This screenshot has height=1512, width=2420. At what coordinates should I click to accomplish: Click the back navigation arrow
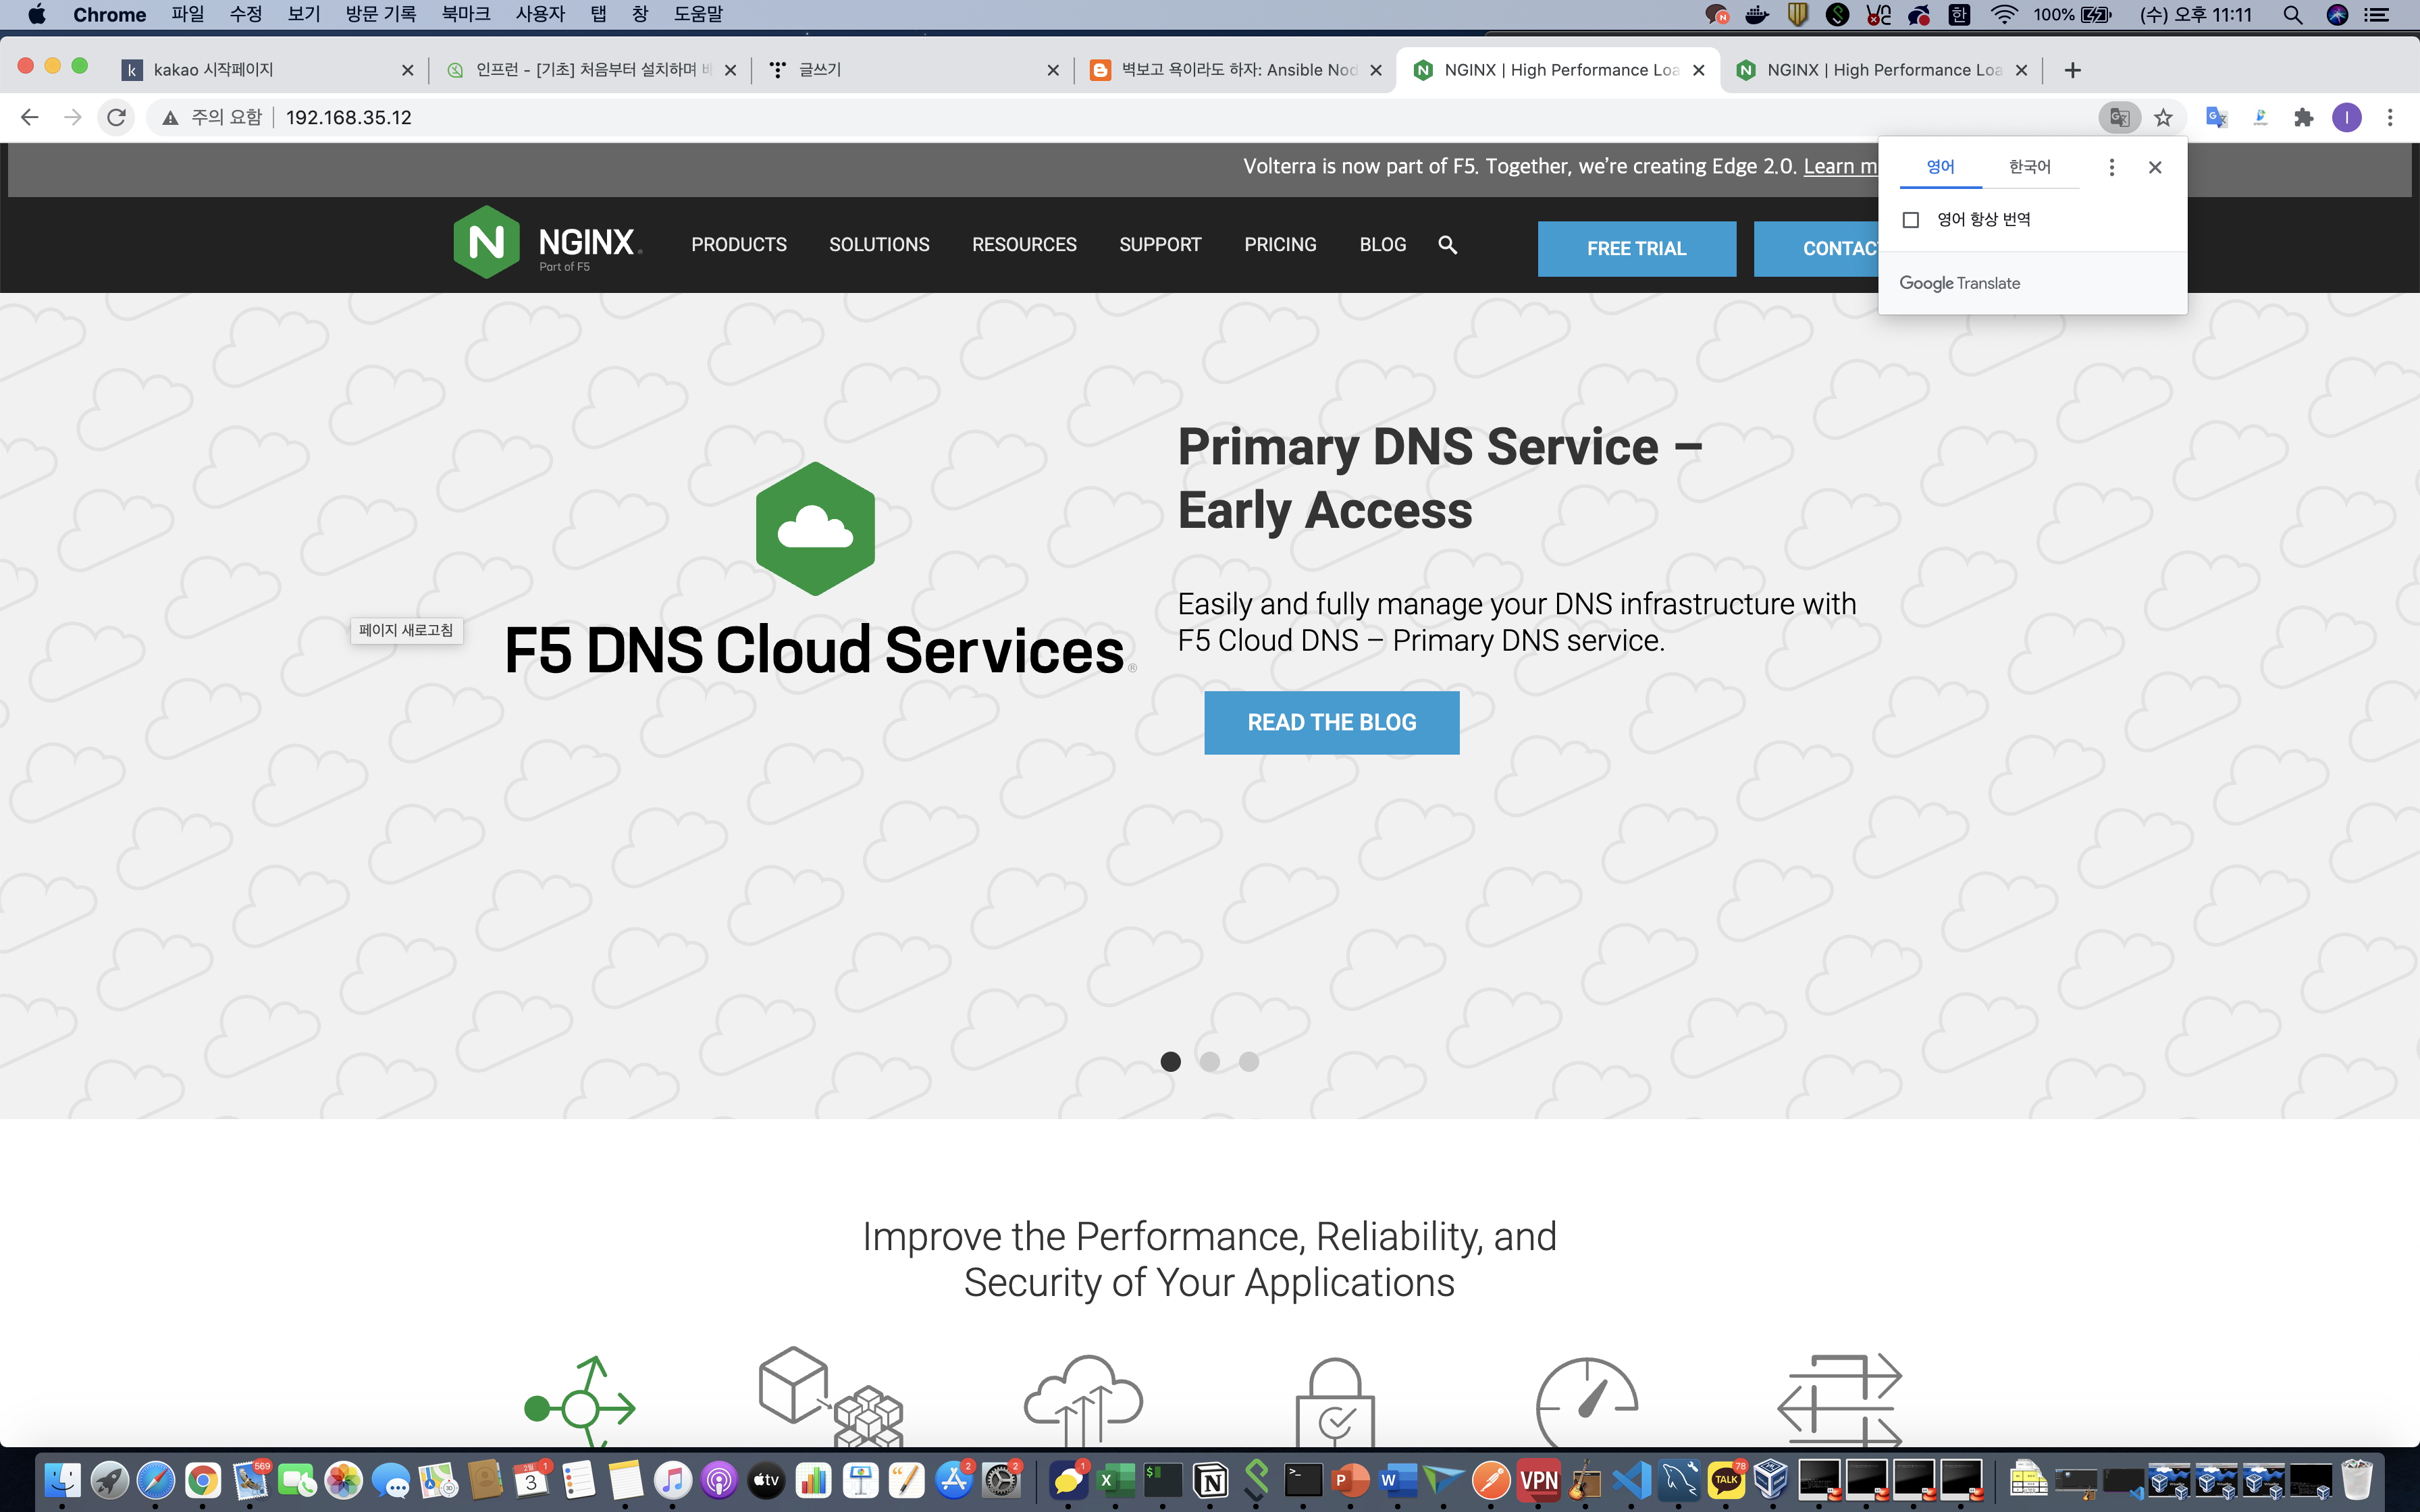click(x=30, y=117)
